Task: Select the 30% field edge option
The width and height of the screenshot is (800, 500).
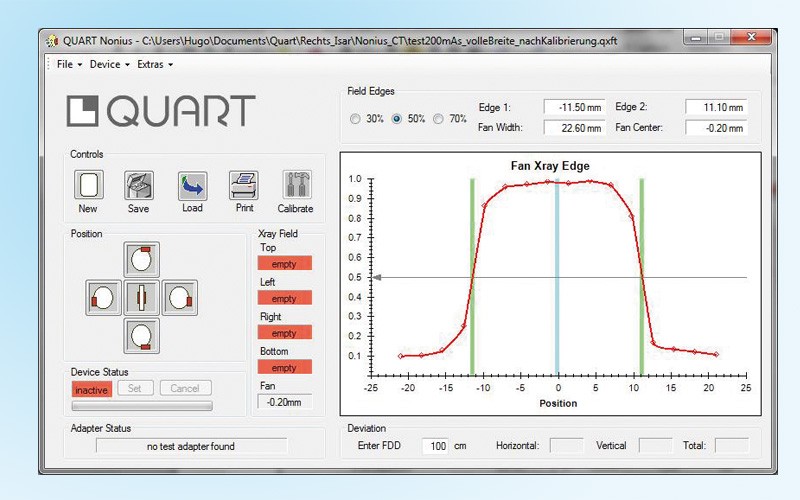Action: [x=355, y=119]
